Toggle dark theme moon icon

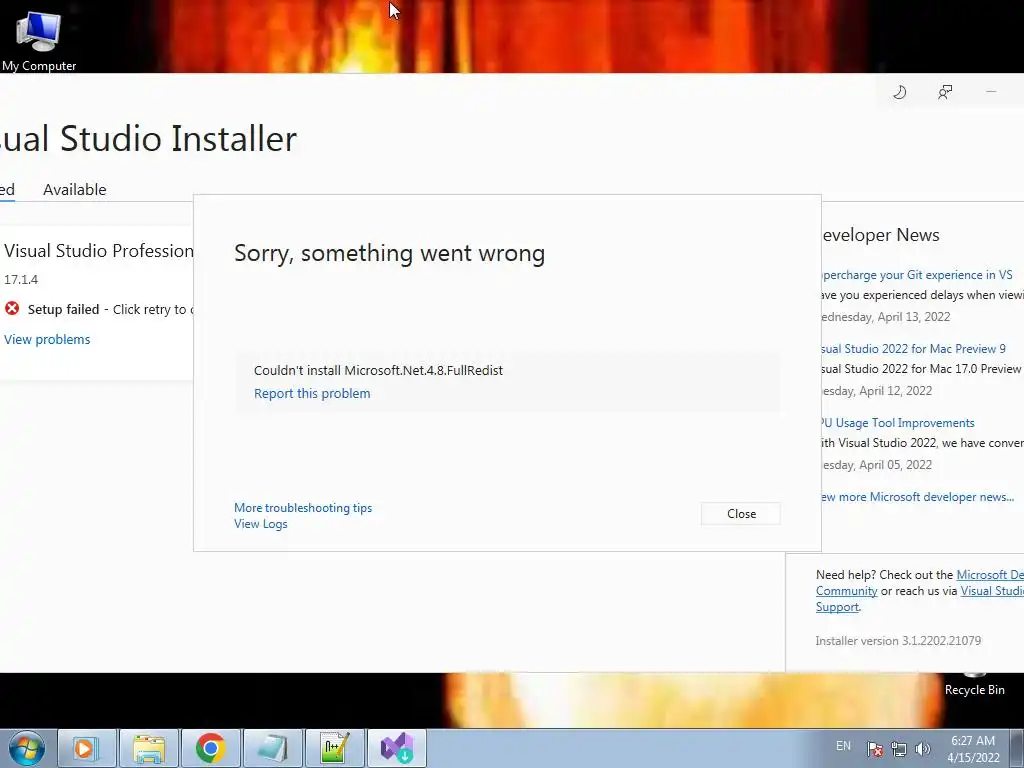[900, 92]
